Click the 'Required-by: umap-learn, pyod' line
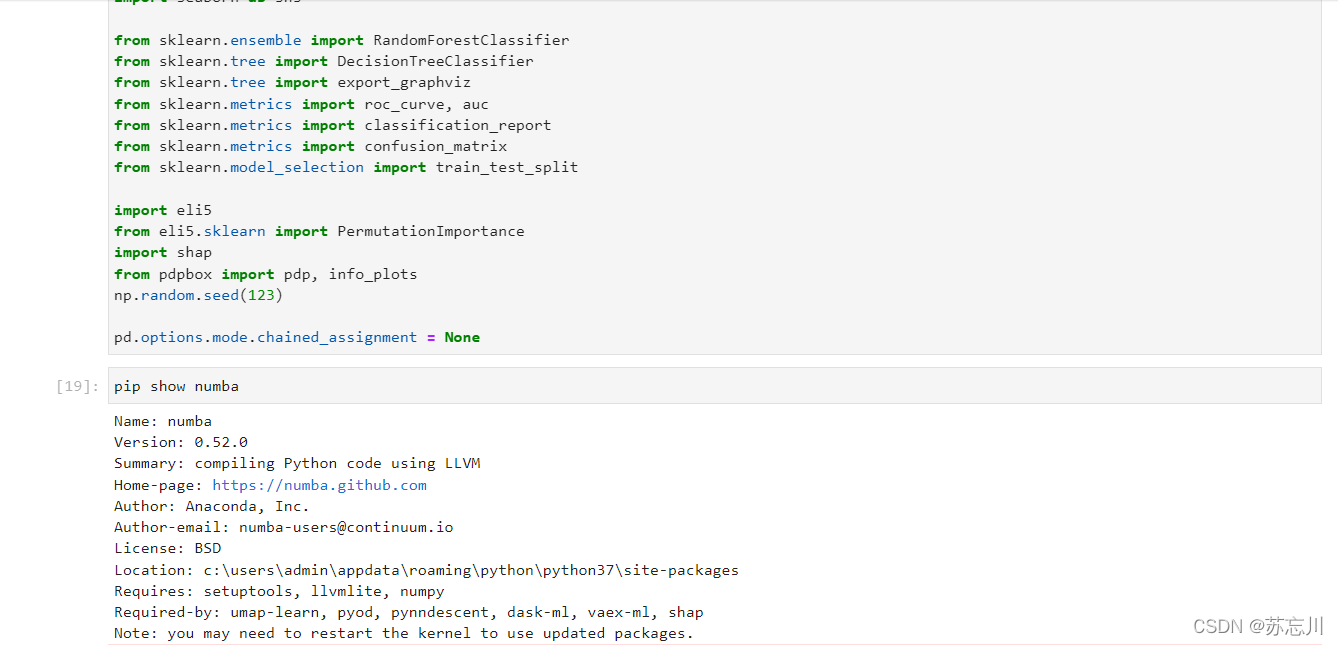 point(409,612)
